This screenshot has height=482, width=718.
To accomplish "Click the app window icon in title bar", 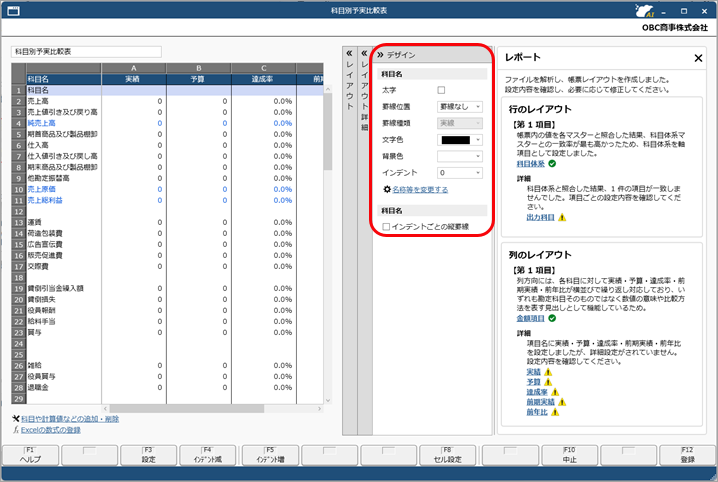I will tap(13, 11).
